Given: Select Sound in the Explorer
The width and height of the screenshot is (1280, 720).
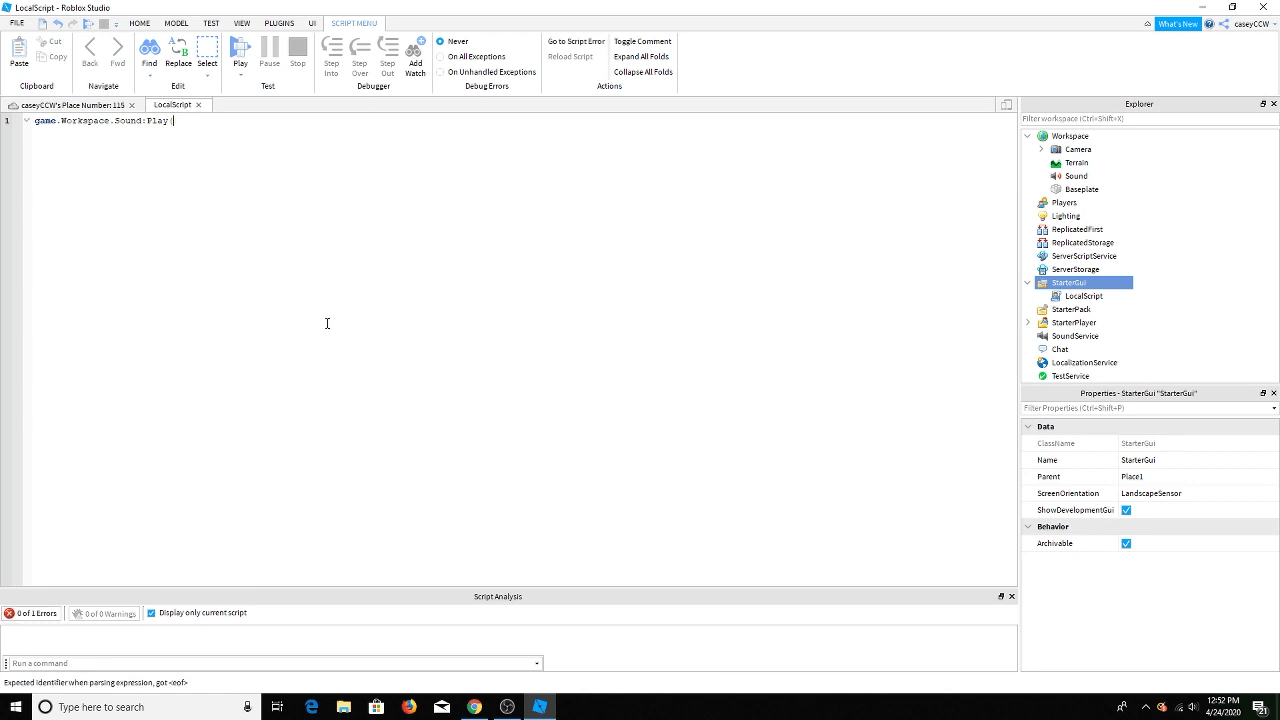Looking at the screenshot, I should click(x=1076, y=176).
